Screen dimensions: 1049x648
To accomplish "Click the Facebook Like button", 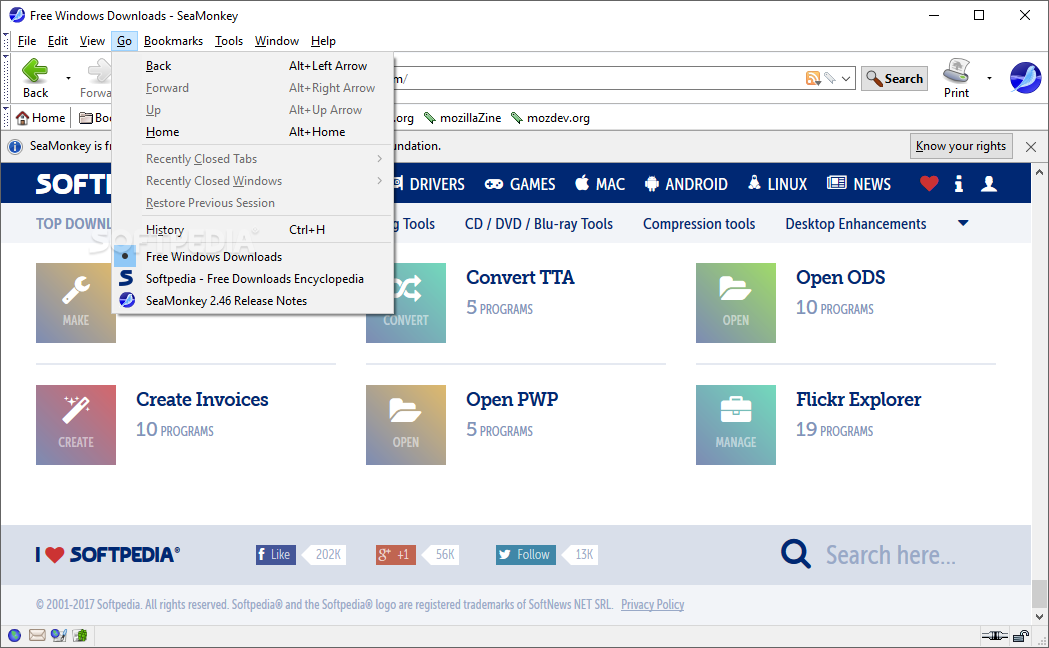I will click(x=276, y=554).
